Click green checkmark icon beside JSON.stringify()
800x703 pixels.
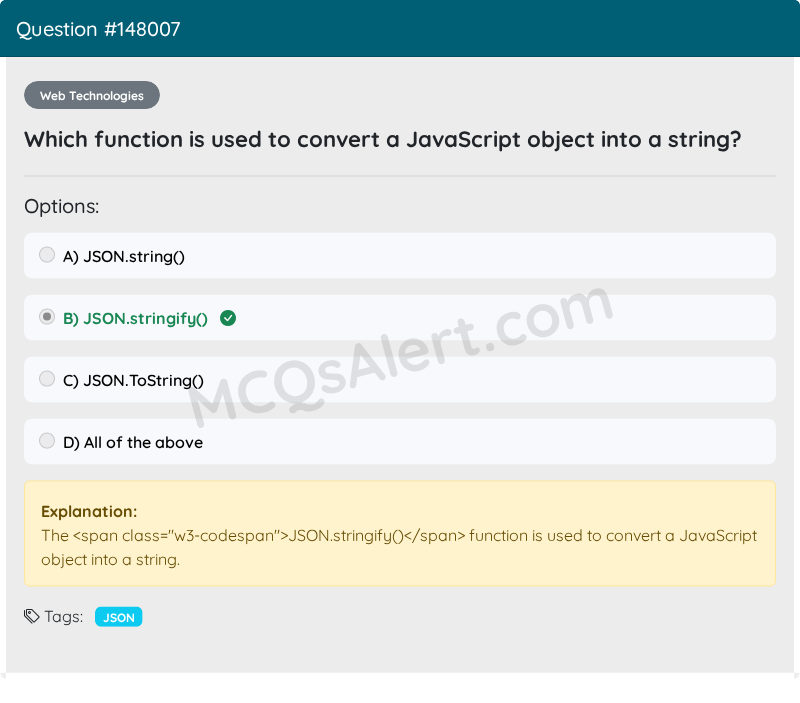tap(228, 318)
